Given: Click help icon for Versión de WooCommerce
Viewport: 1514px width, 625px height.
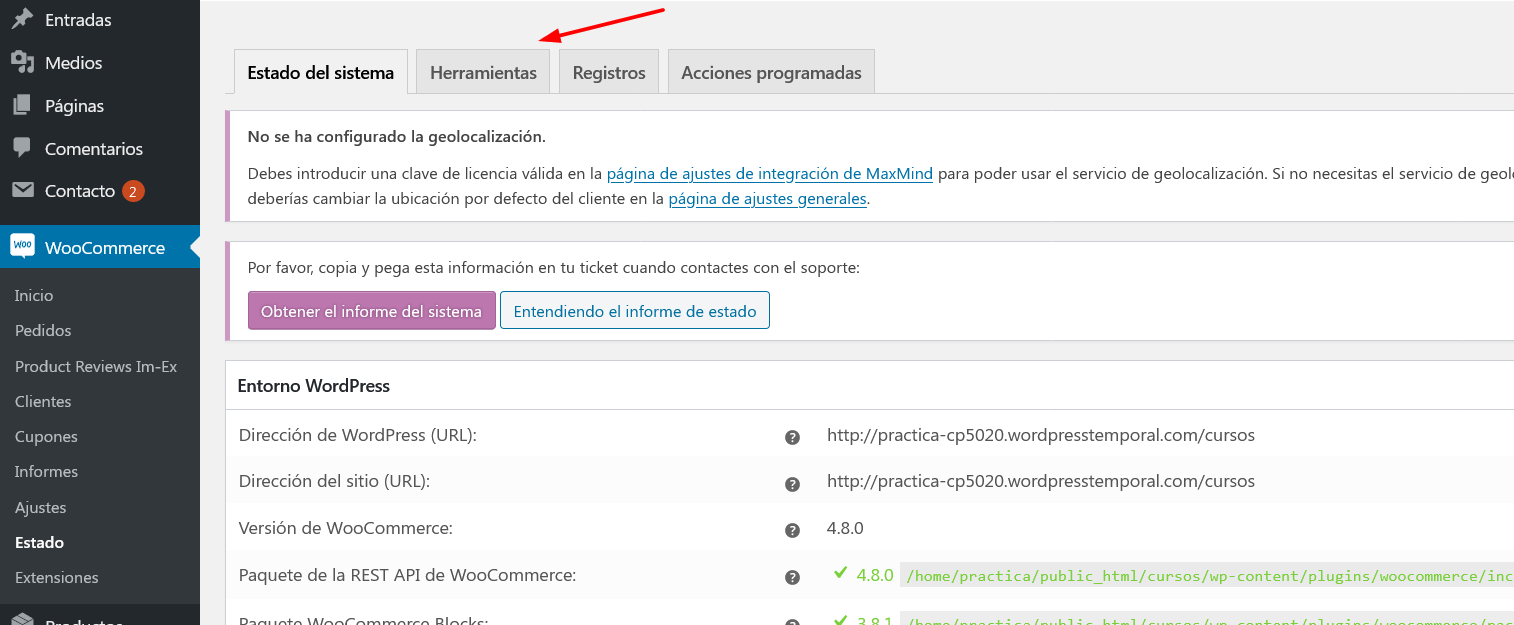Looking at the screenshot, I should (792, 530).
